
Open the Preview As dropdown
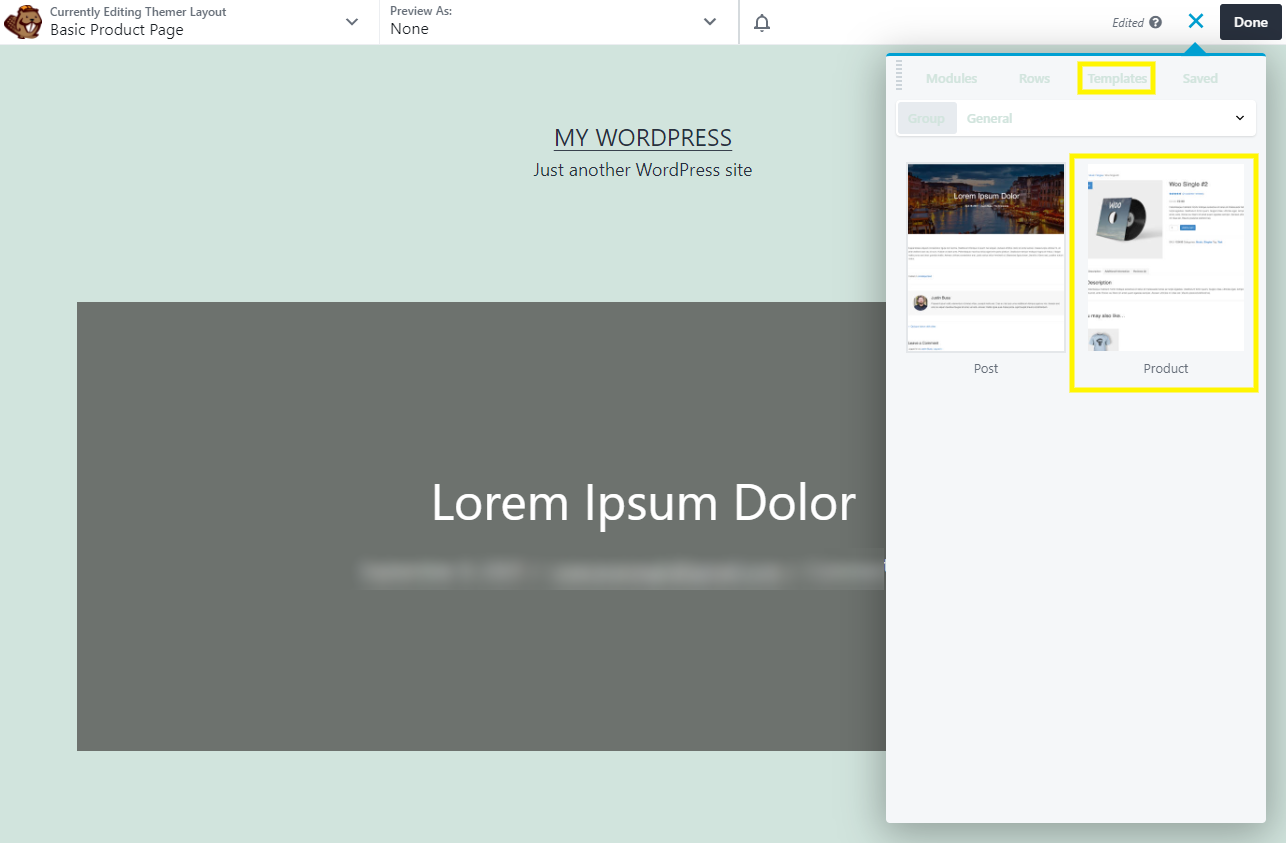tap(710, 21)
